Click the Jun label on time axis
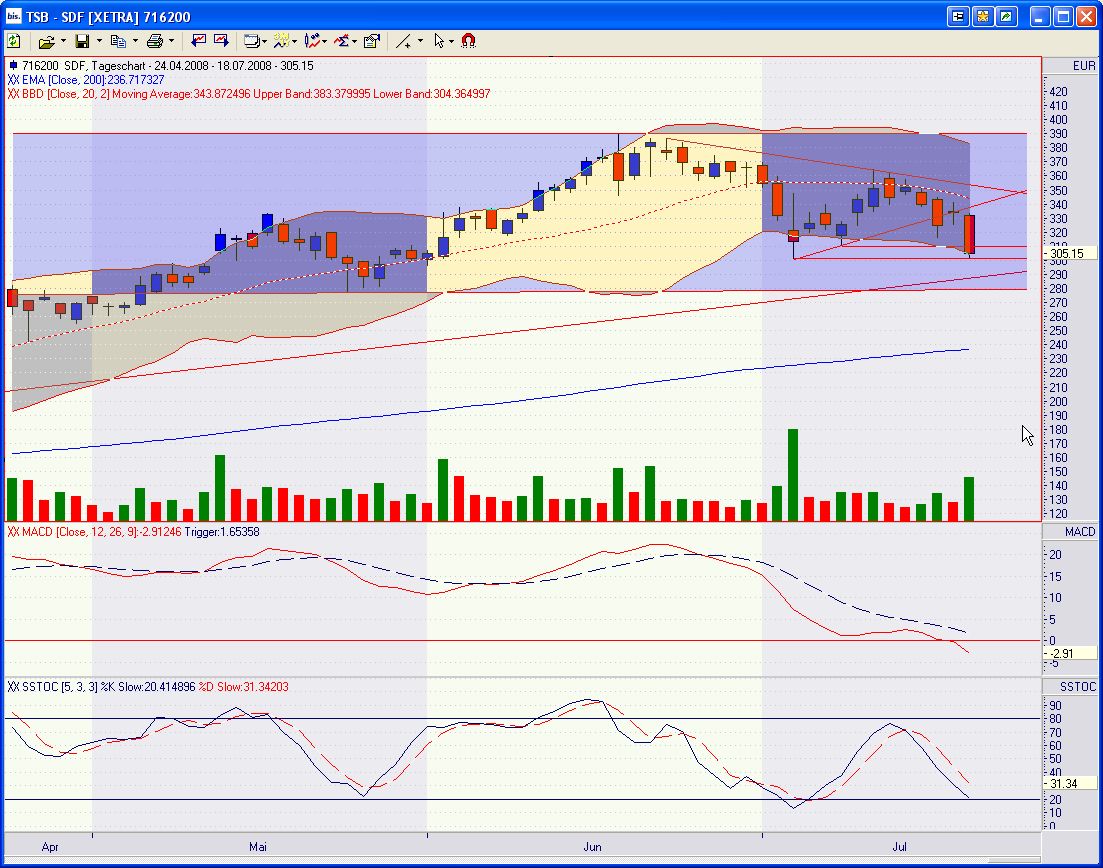This screenshot has height=868, width=1103. (x=592, y=847)
